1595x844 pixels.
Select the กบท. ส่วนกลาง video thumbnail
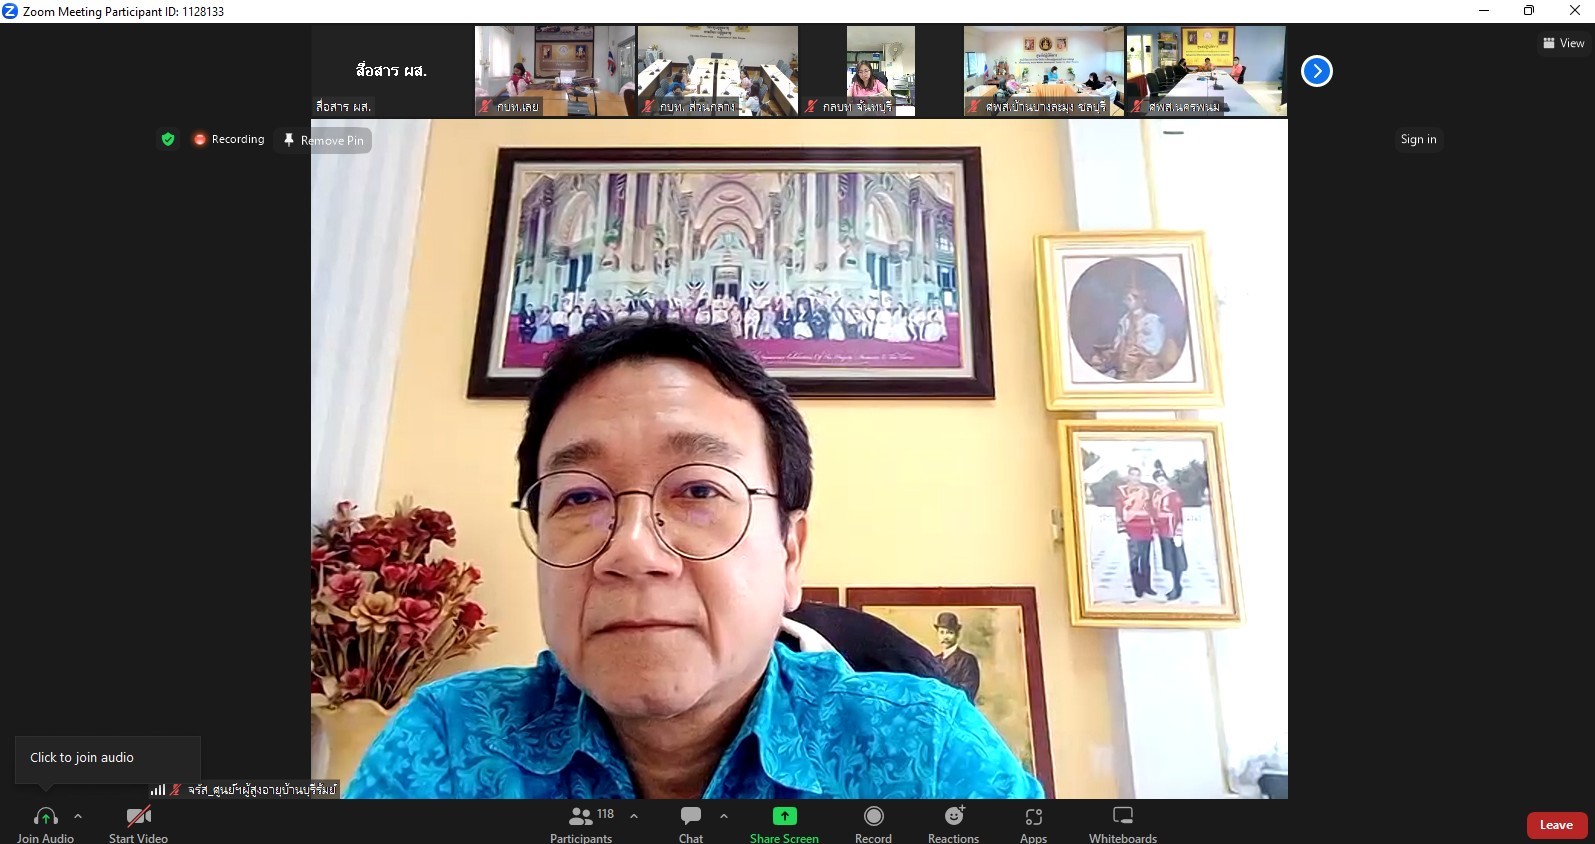point(718,71)
